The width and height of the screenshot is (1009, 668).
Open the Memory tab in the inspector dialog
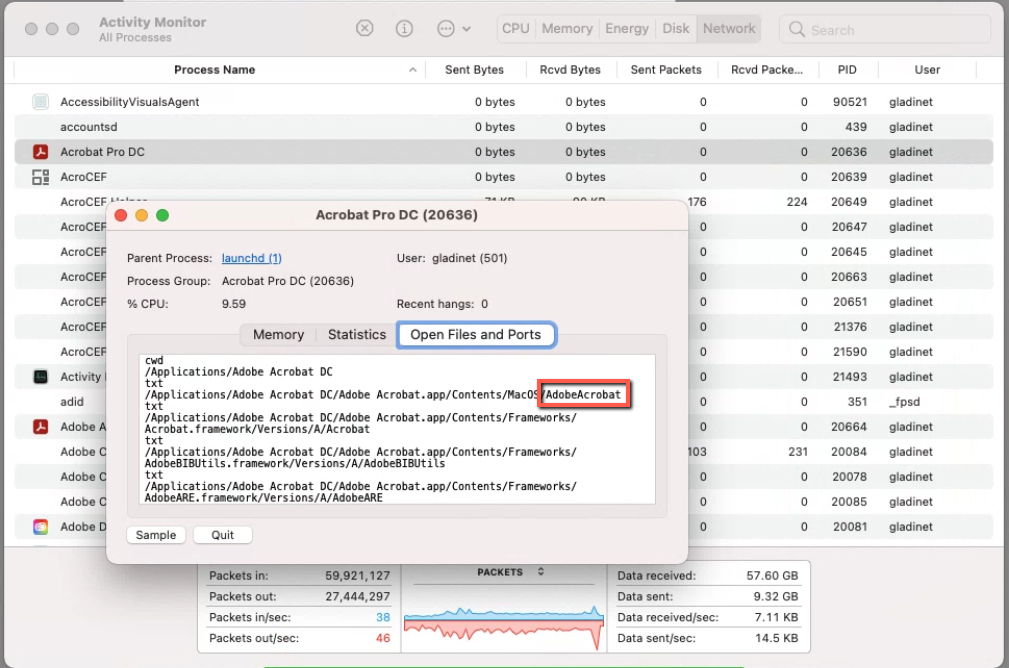278,335
